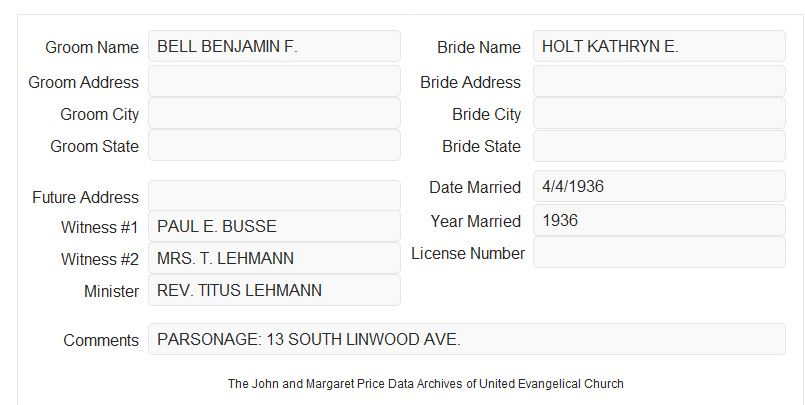Click the Groom Name label
The height and width of the screenshot is (405, 805).
pos(92,47)
